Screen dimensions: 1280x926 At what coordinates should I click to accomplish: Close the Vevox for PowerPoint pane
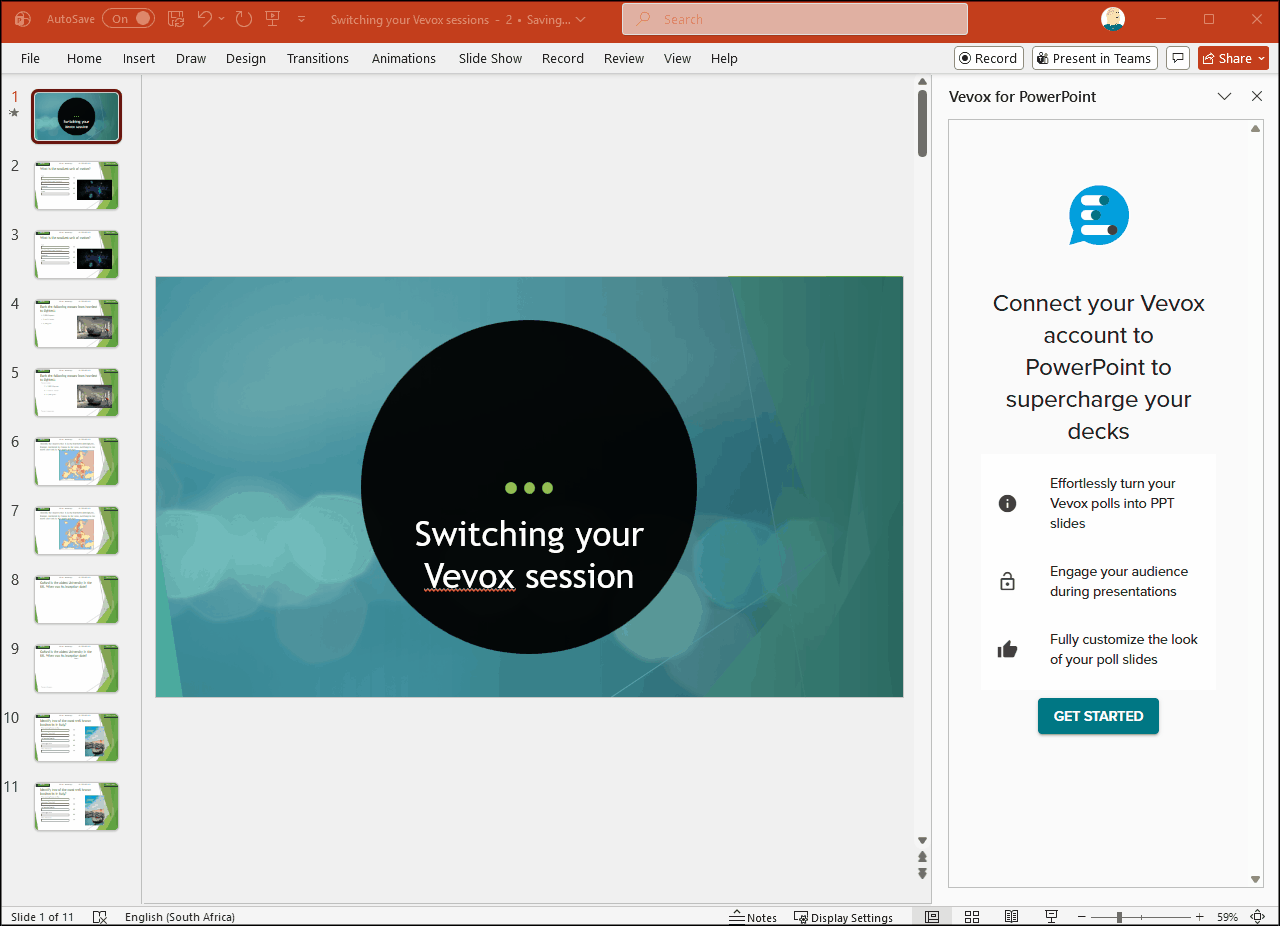pos(1257,97)
